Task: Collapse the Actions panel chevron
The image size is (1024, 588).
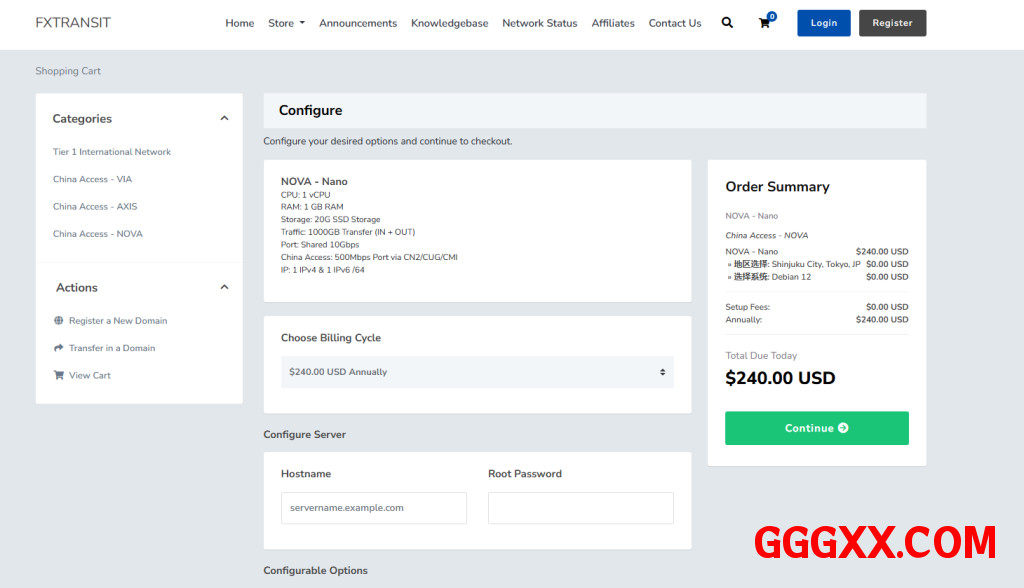Action: coord(224,287)
